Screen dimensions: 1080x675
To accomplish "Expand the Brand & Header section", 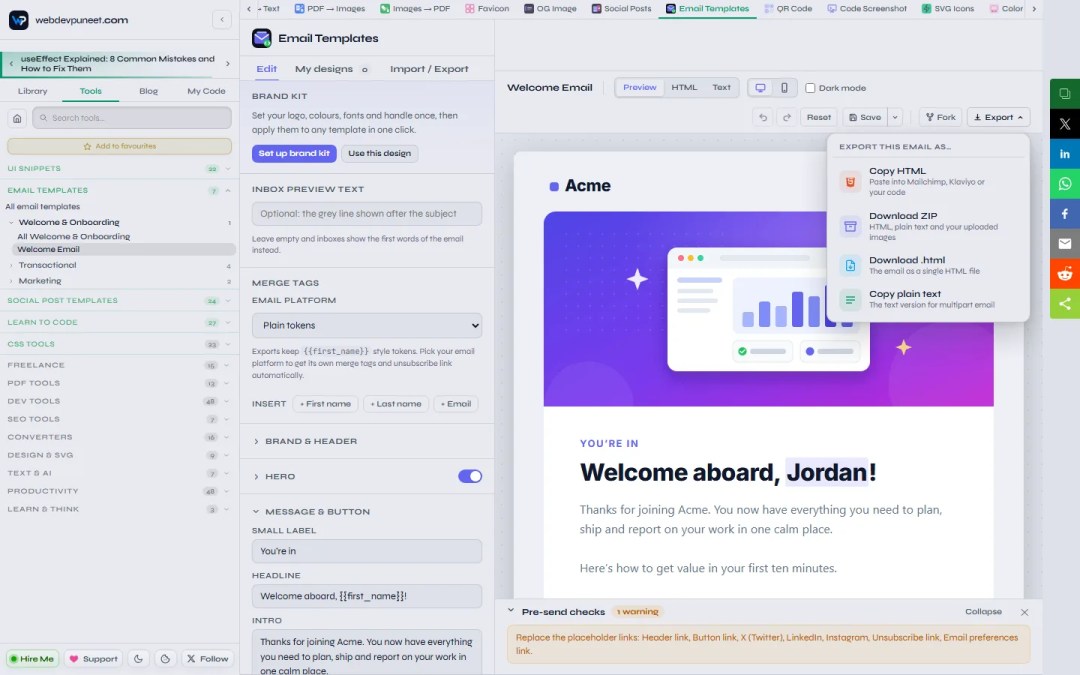I will pos(367,441).
